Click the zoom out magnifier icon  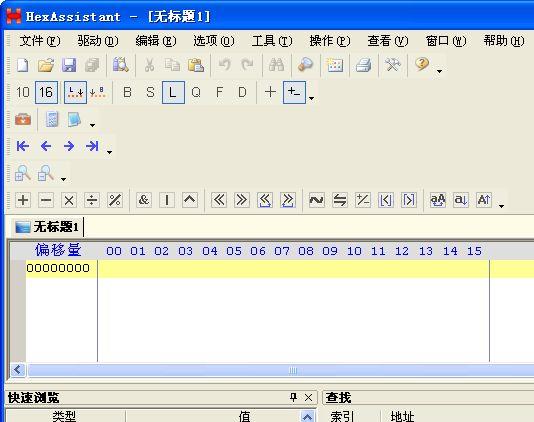(46, 173)
